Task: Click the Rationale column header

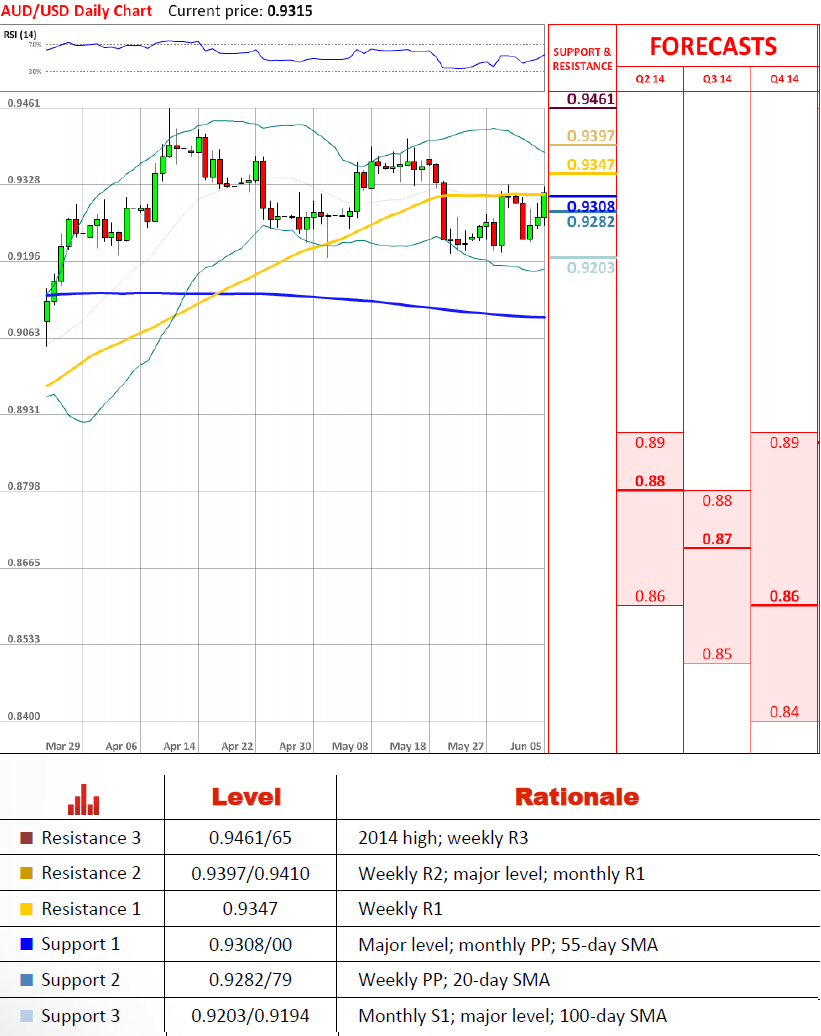Action: coord(577,797)
